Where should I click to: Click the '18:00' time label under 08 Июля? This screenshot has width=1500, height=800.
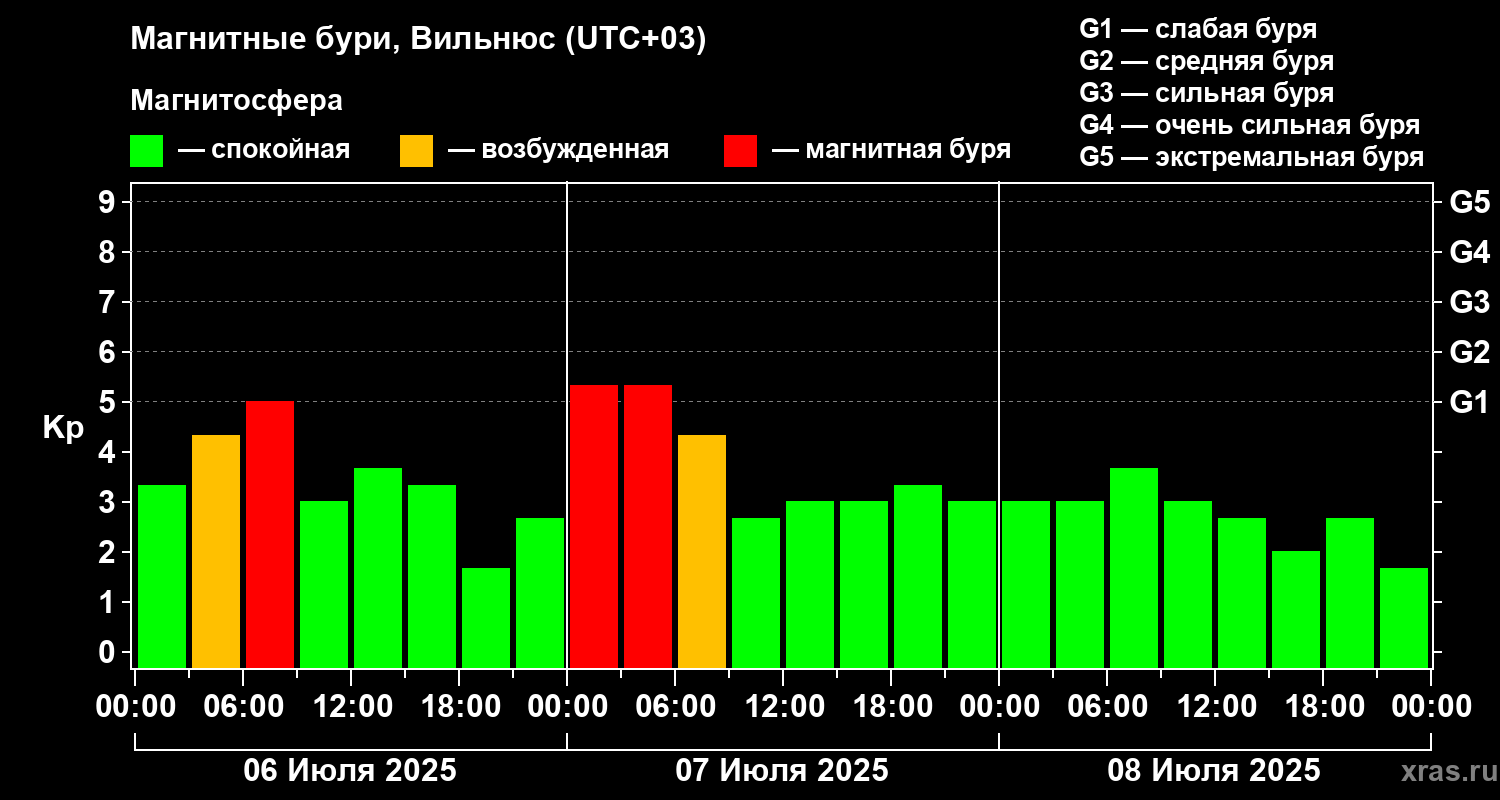[1326, 707]
